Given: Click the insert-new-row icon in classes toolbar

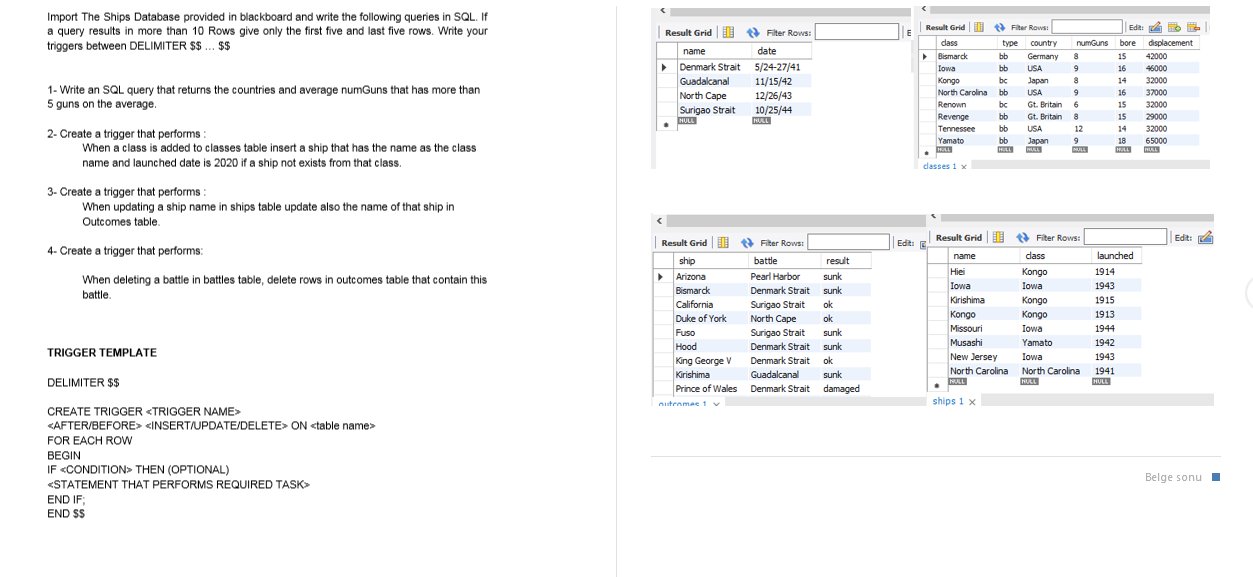Looking at the screenshot, I should [1174, 29].
